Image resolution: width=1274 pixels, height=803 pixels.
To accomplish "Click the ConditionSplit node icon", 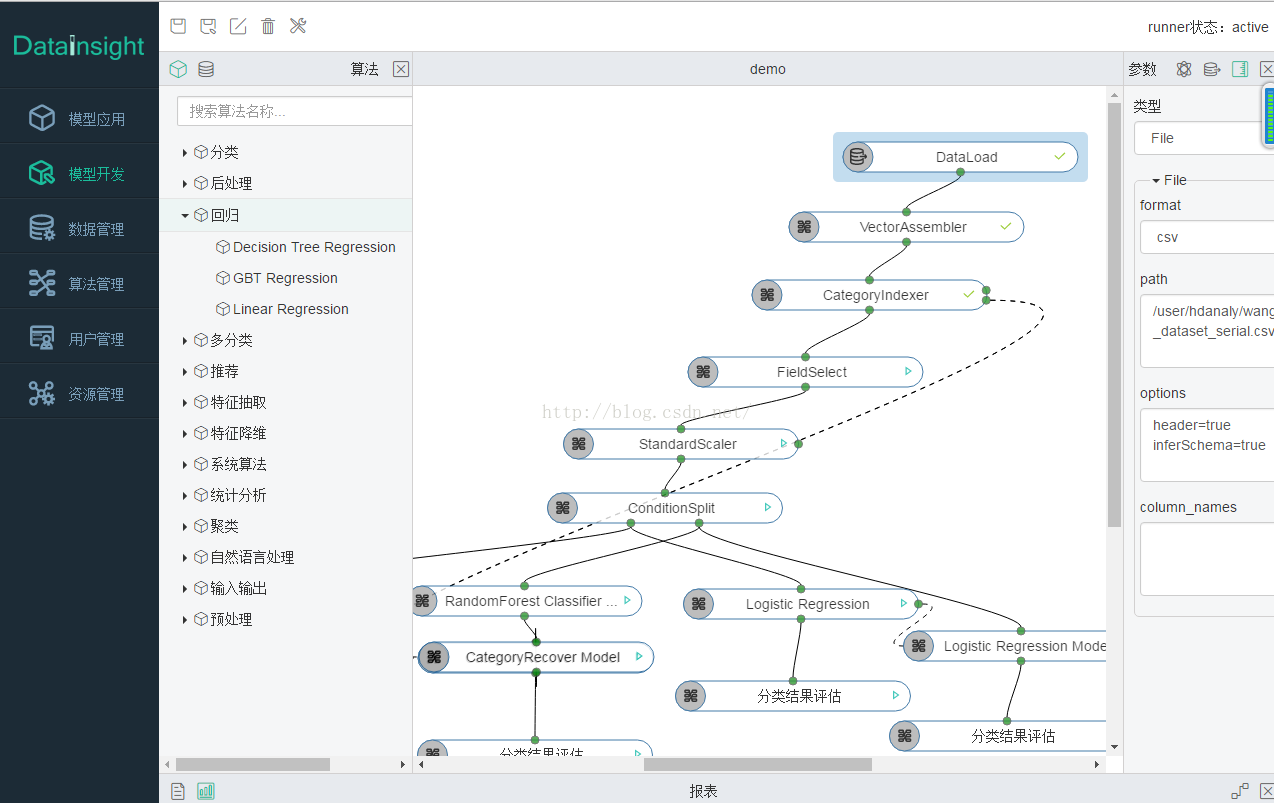I will click(x=562, y=508).
